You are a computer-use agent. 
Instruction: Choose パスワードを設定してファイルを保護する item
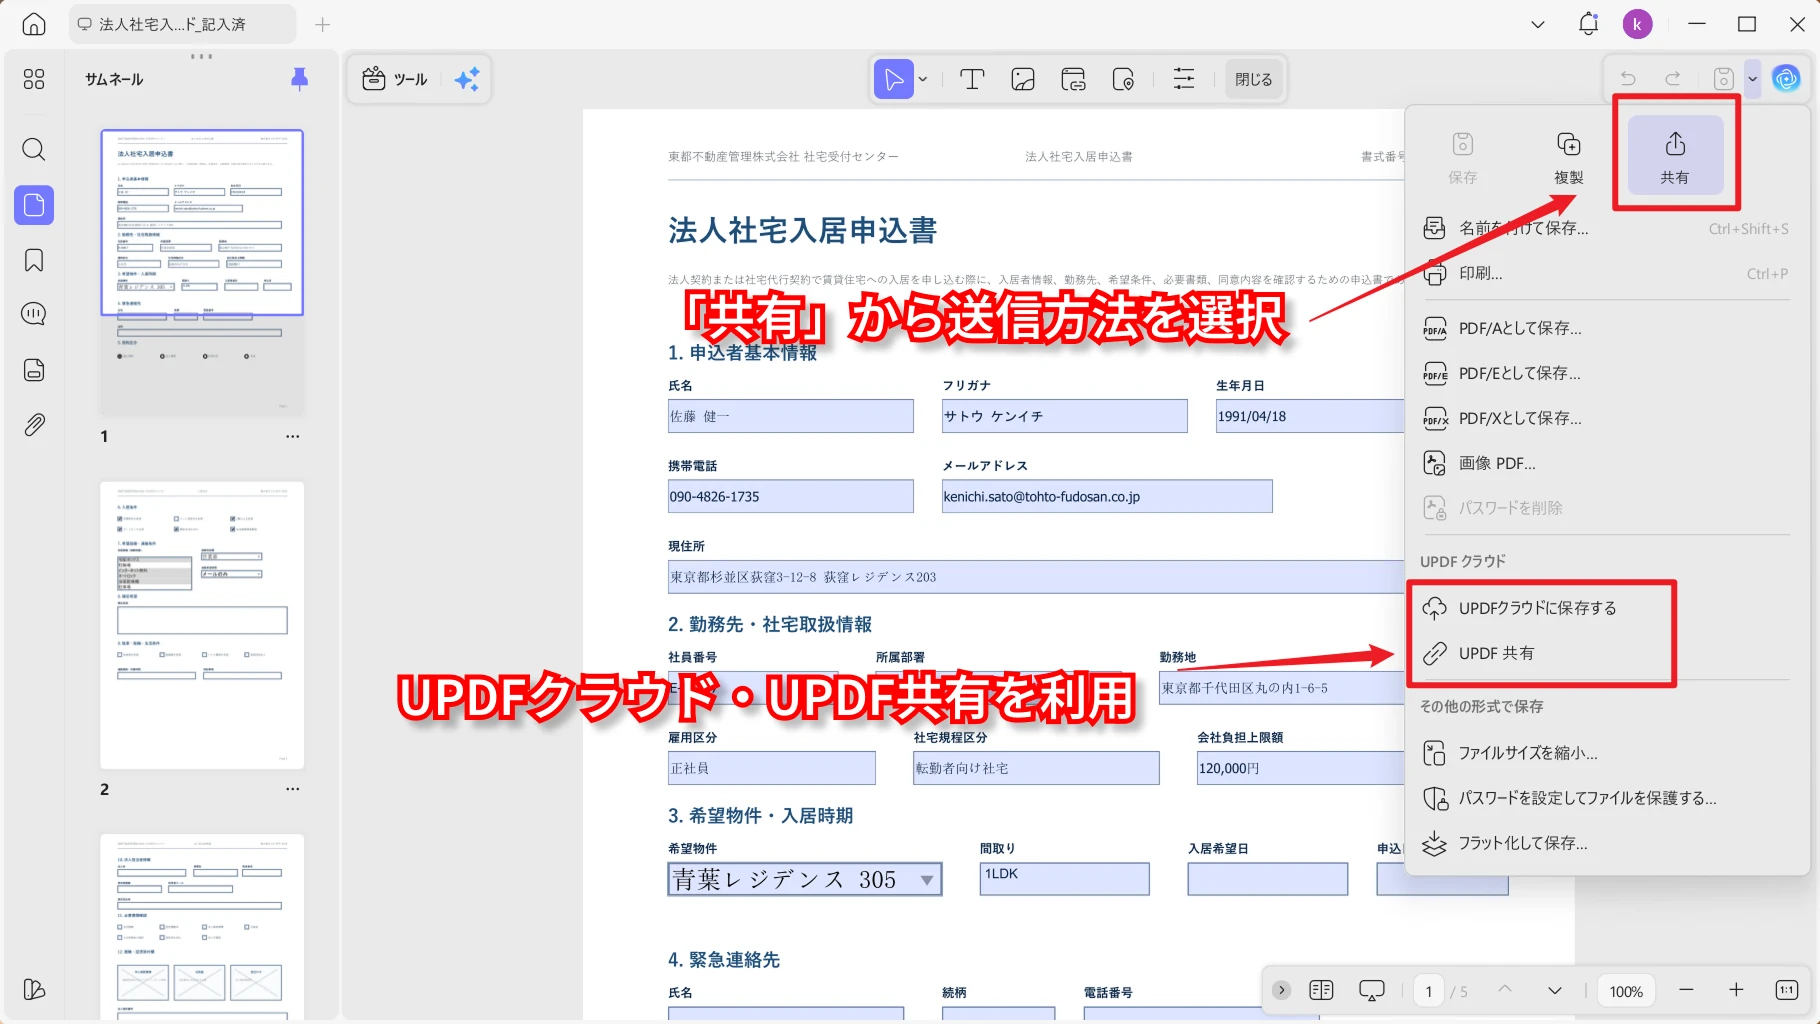coord(1606,798)
